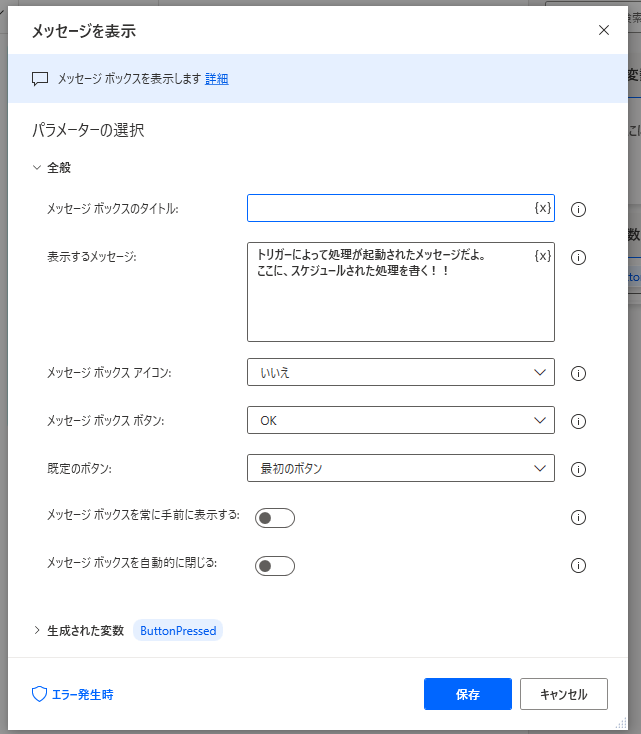Expand the 生成された変数 section
The height and width of the screenshot is (734, 641).
point(37,631)
